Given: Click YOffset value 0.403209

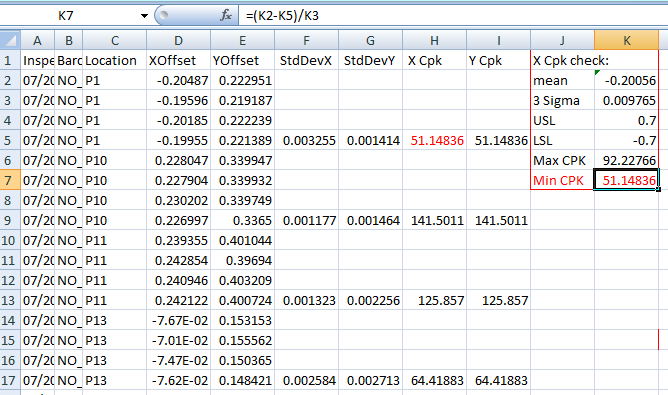Looking at the screenshot, I should [242, 281].
